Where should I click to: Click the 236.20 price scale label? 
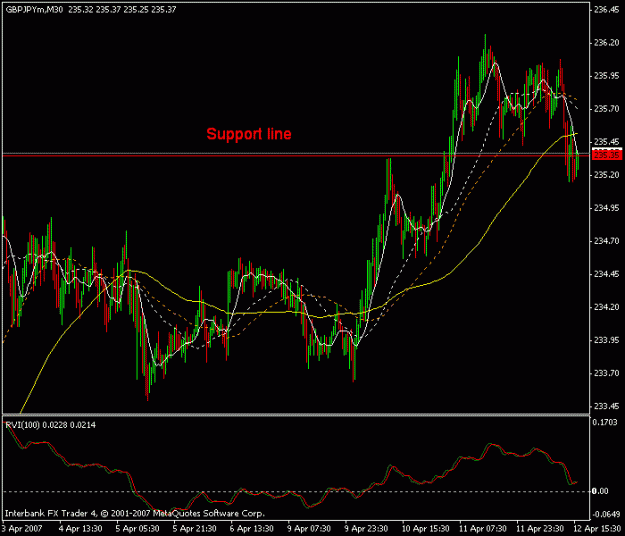click(x=607, y=43)
